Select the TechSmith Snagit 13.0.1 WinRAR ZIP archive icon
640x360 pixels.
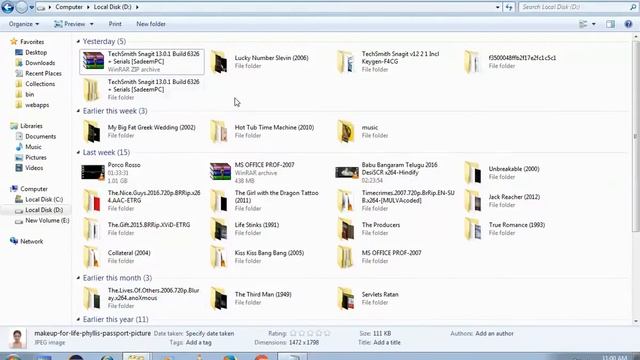(x=93, y=61)
